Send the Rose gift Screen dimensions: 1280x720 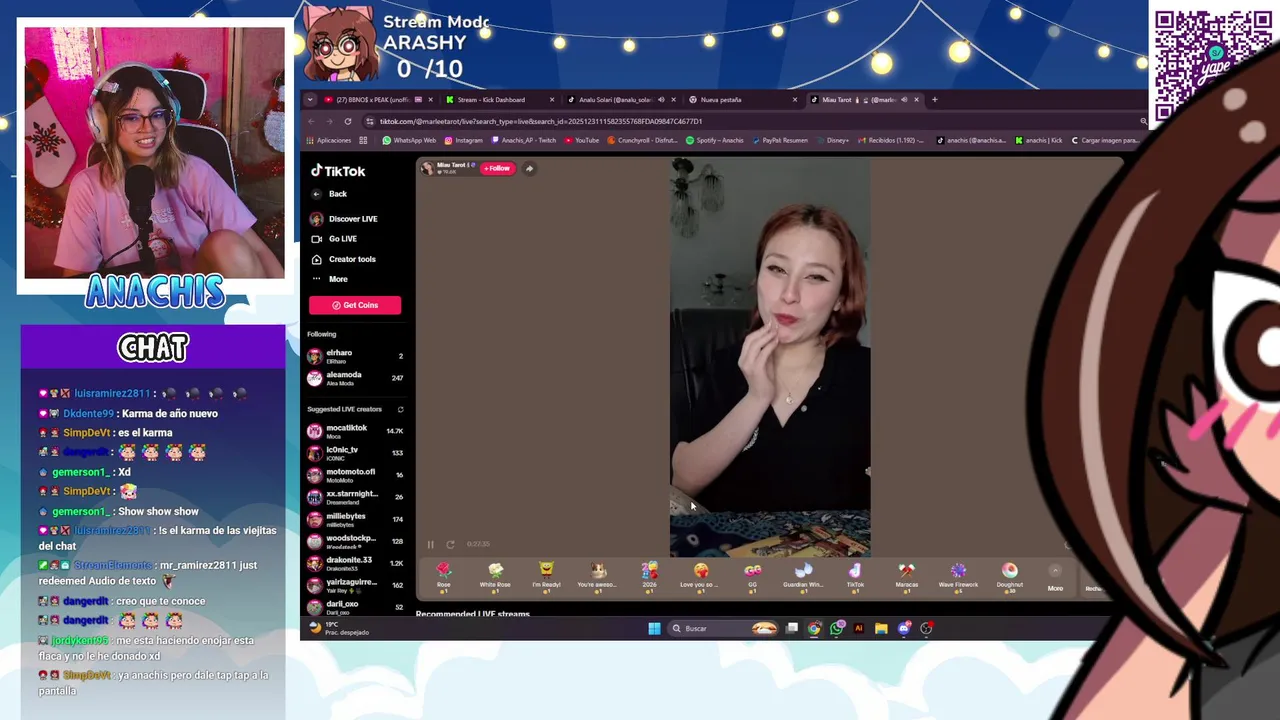click(x=444, y=577)
